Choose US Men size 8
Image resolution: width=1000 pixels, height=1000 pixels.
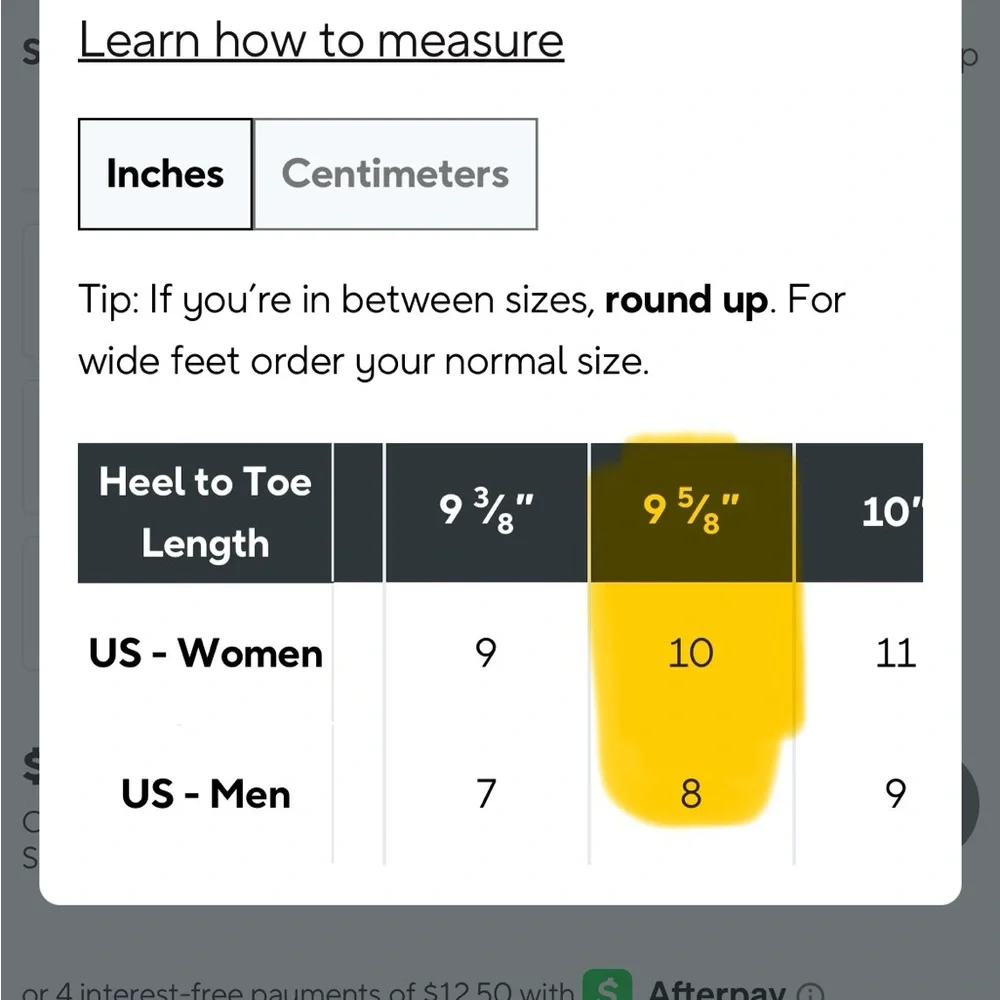(691, 794)
